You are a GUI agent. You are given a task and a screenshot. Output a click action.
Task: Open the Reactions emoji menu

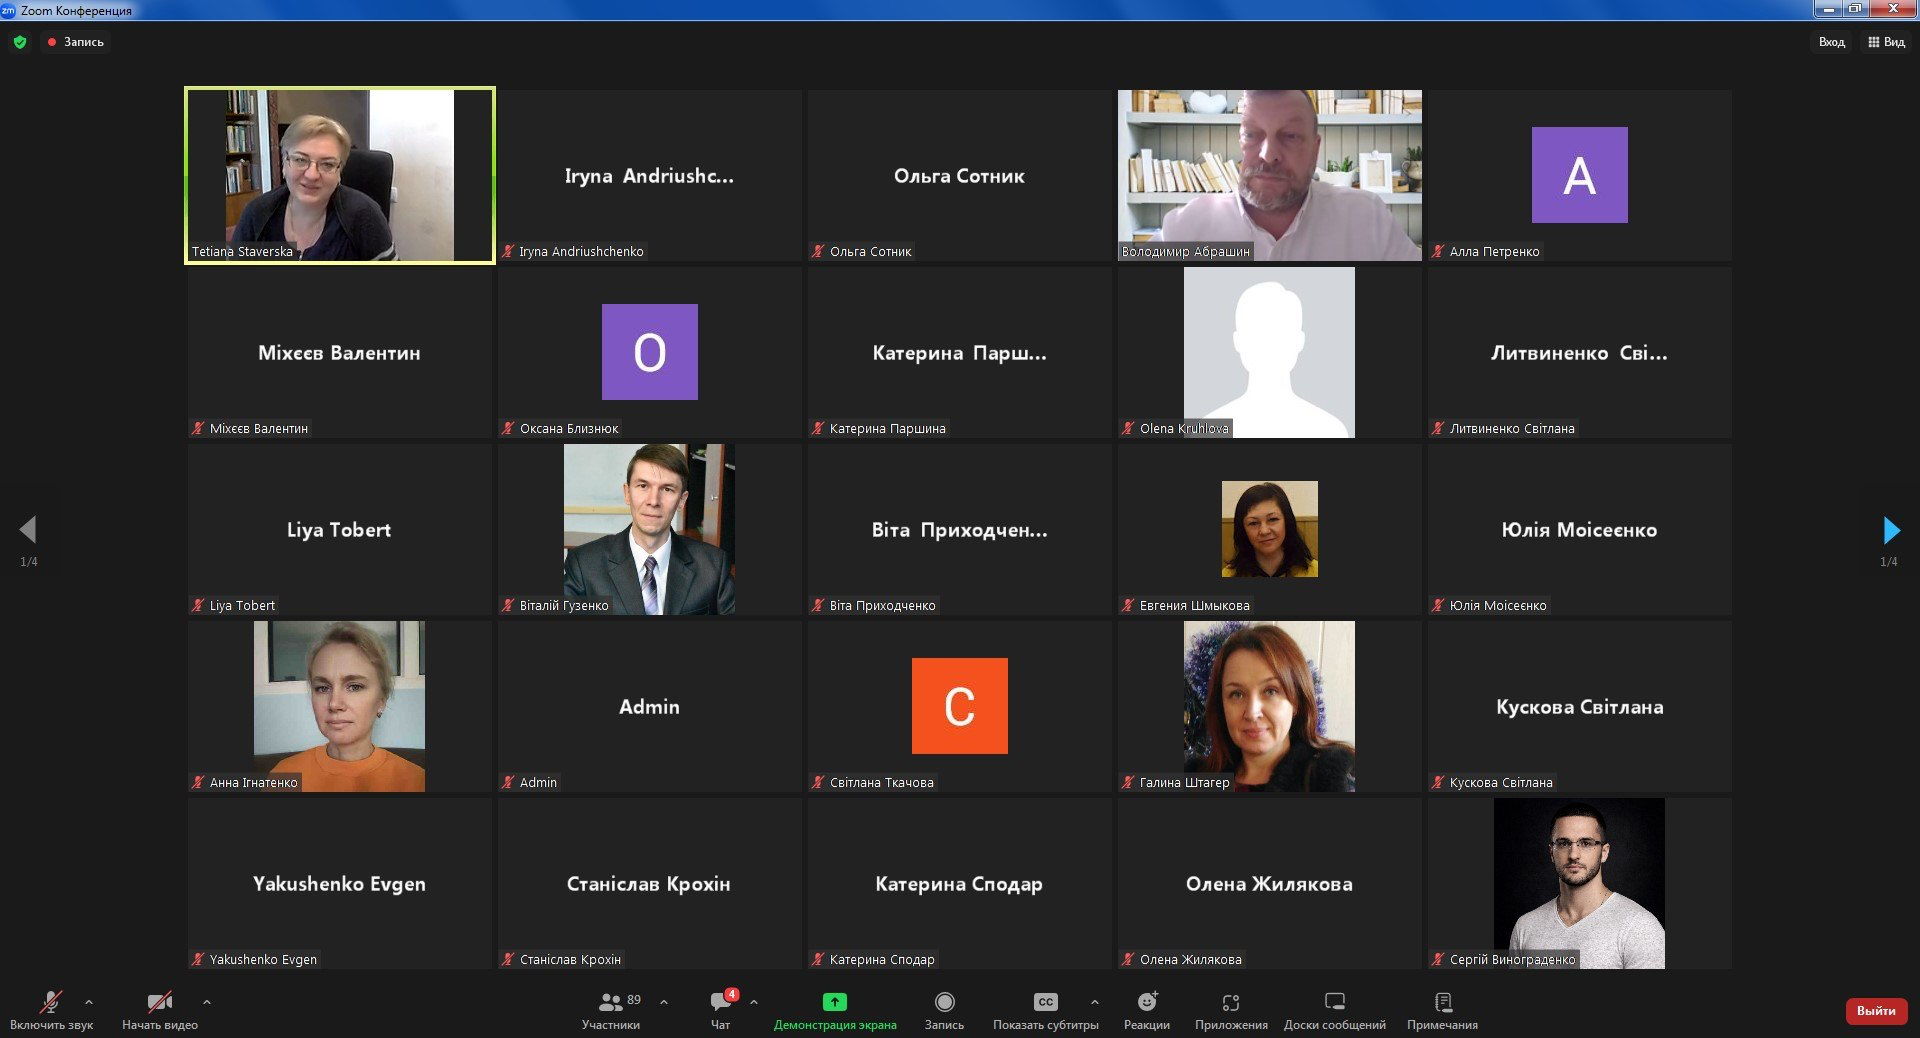1146,1002
